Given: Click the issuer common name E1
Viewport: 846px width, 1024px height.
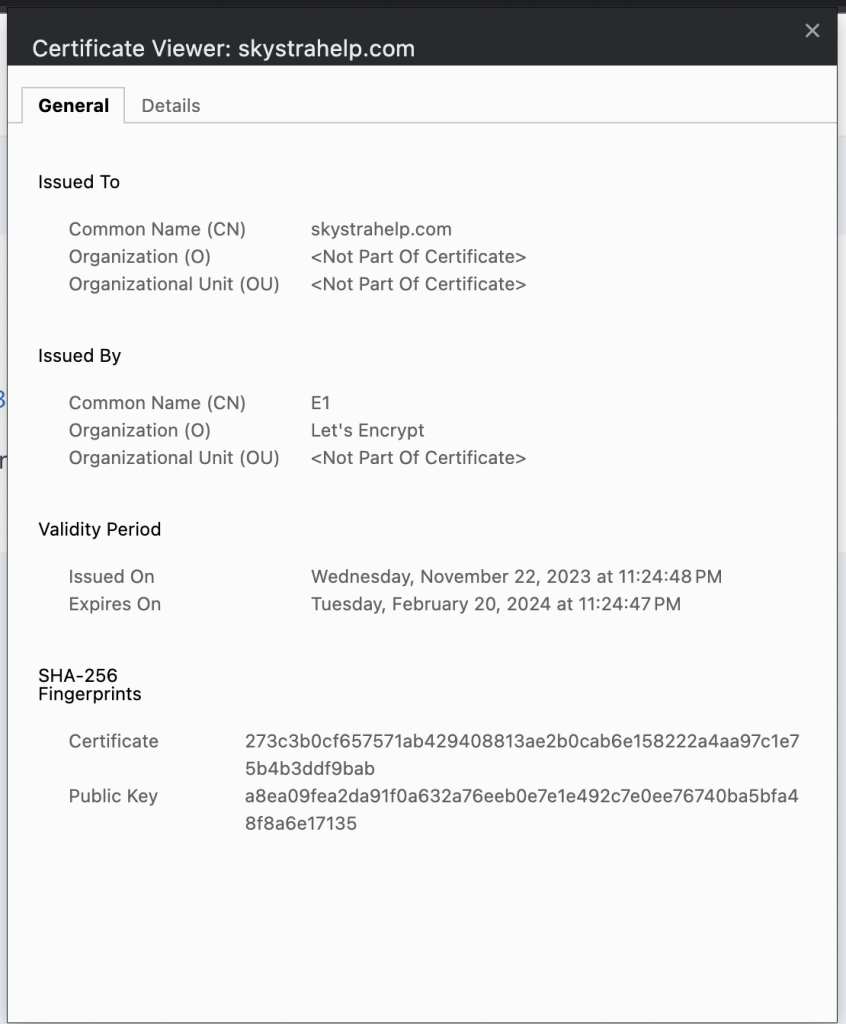Looking at the screenshot, I should click(x=321, y=403).
